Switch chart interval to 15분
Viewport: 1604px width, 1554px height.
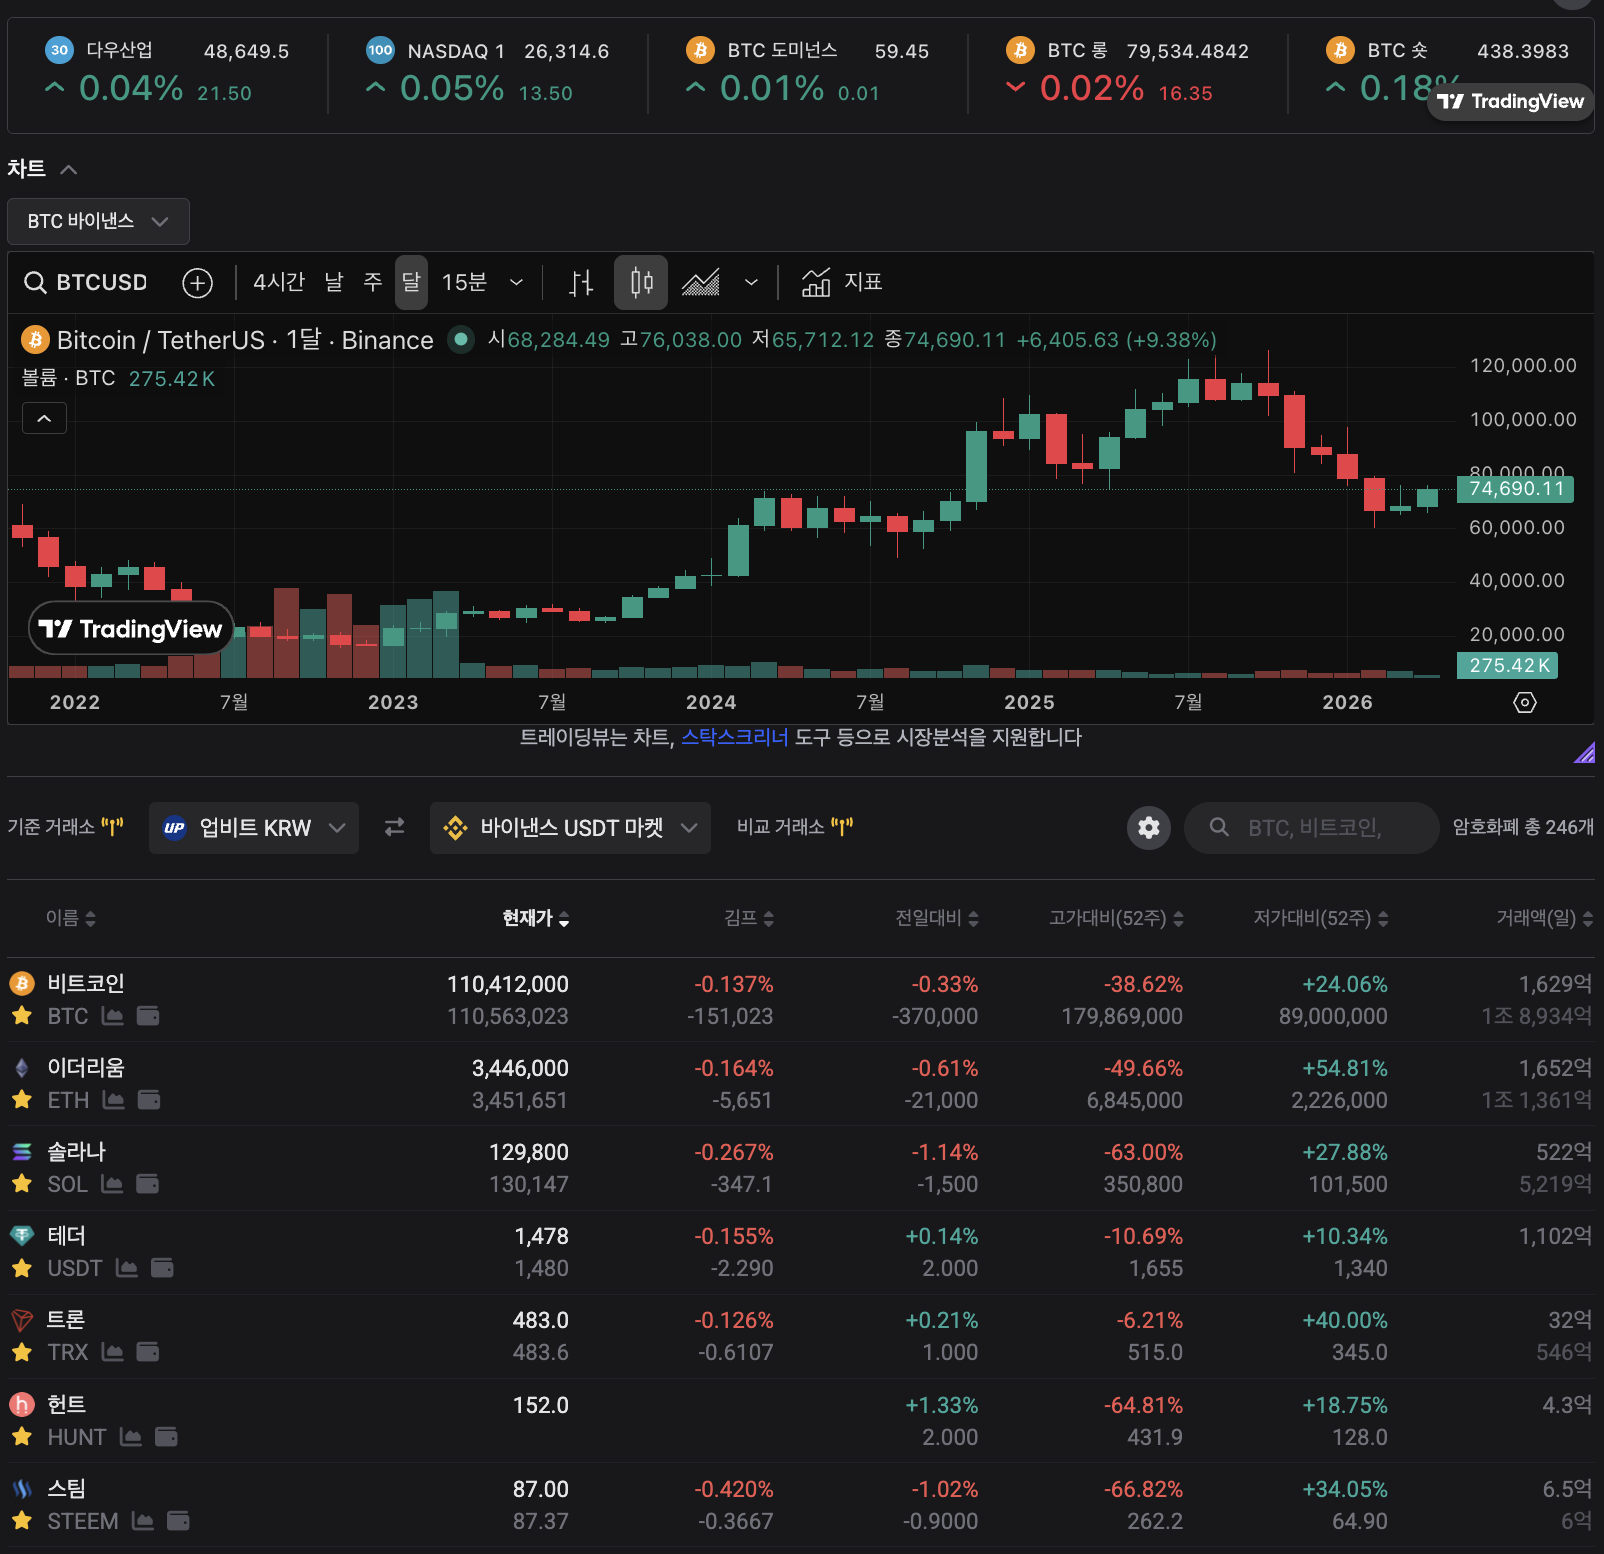pyautogui.click(x=464, y=283)
